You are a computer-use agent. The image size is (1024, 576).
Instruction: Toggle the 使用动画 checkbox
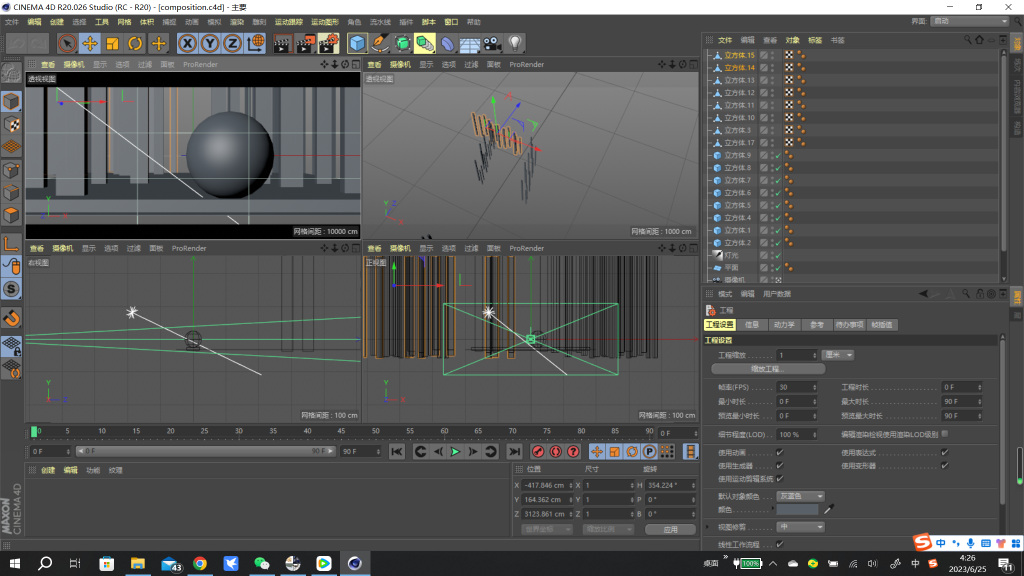click(780, 453)
